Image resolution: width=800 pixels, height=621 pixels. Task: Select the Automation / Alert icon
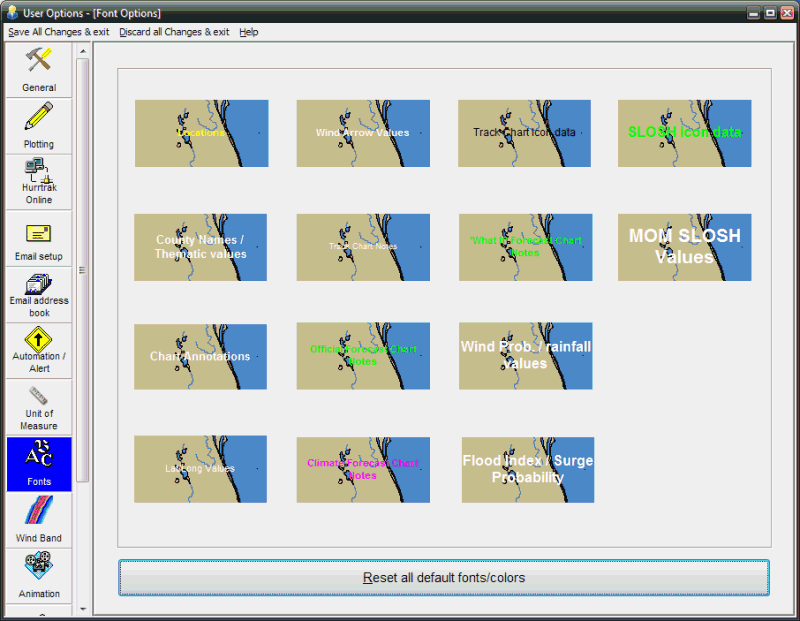(x=39, y=340)
